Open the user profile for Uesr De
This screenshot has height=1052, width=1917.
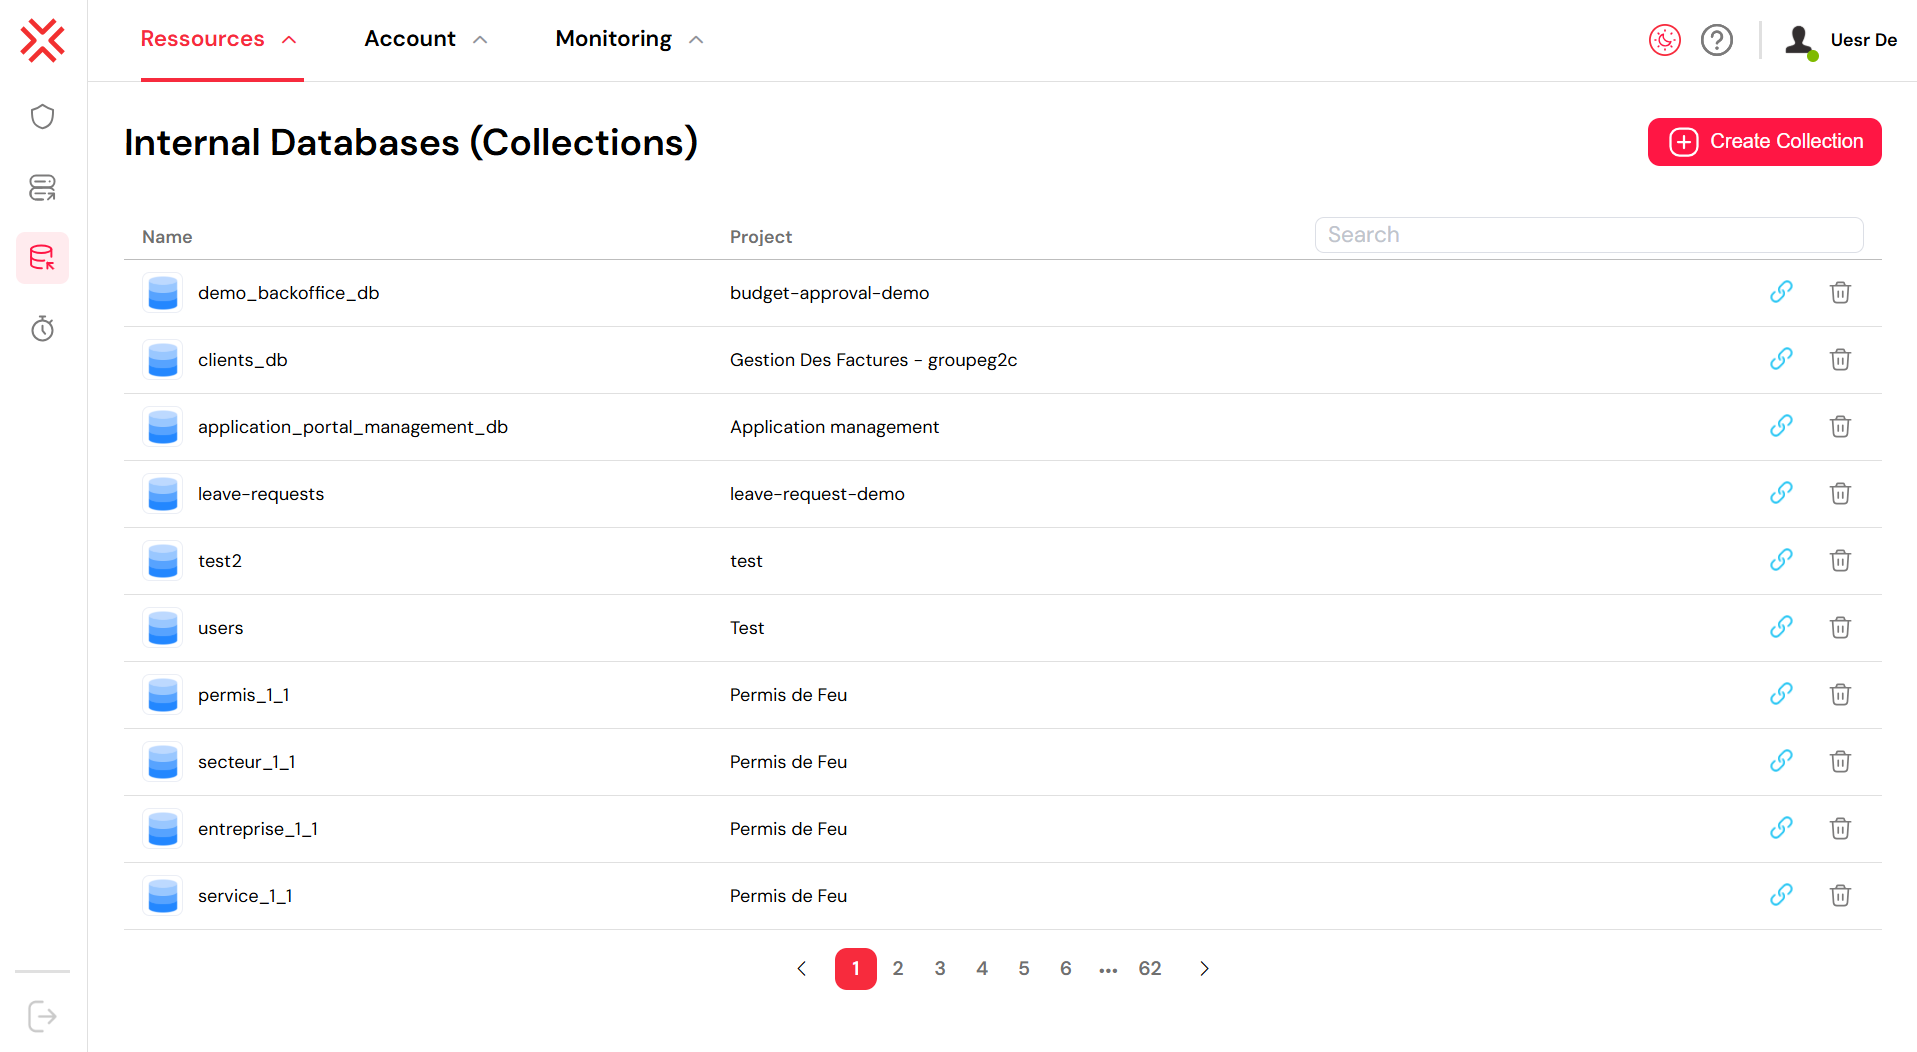point(1842,40)
